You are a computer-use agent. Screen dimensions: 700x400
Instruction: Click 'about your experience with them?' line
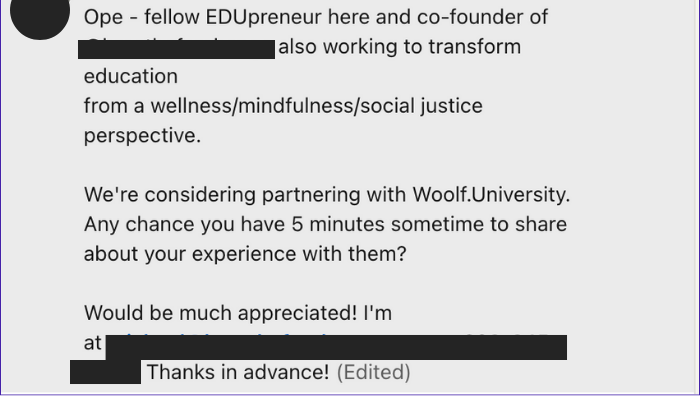(245, 253)
